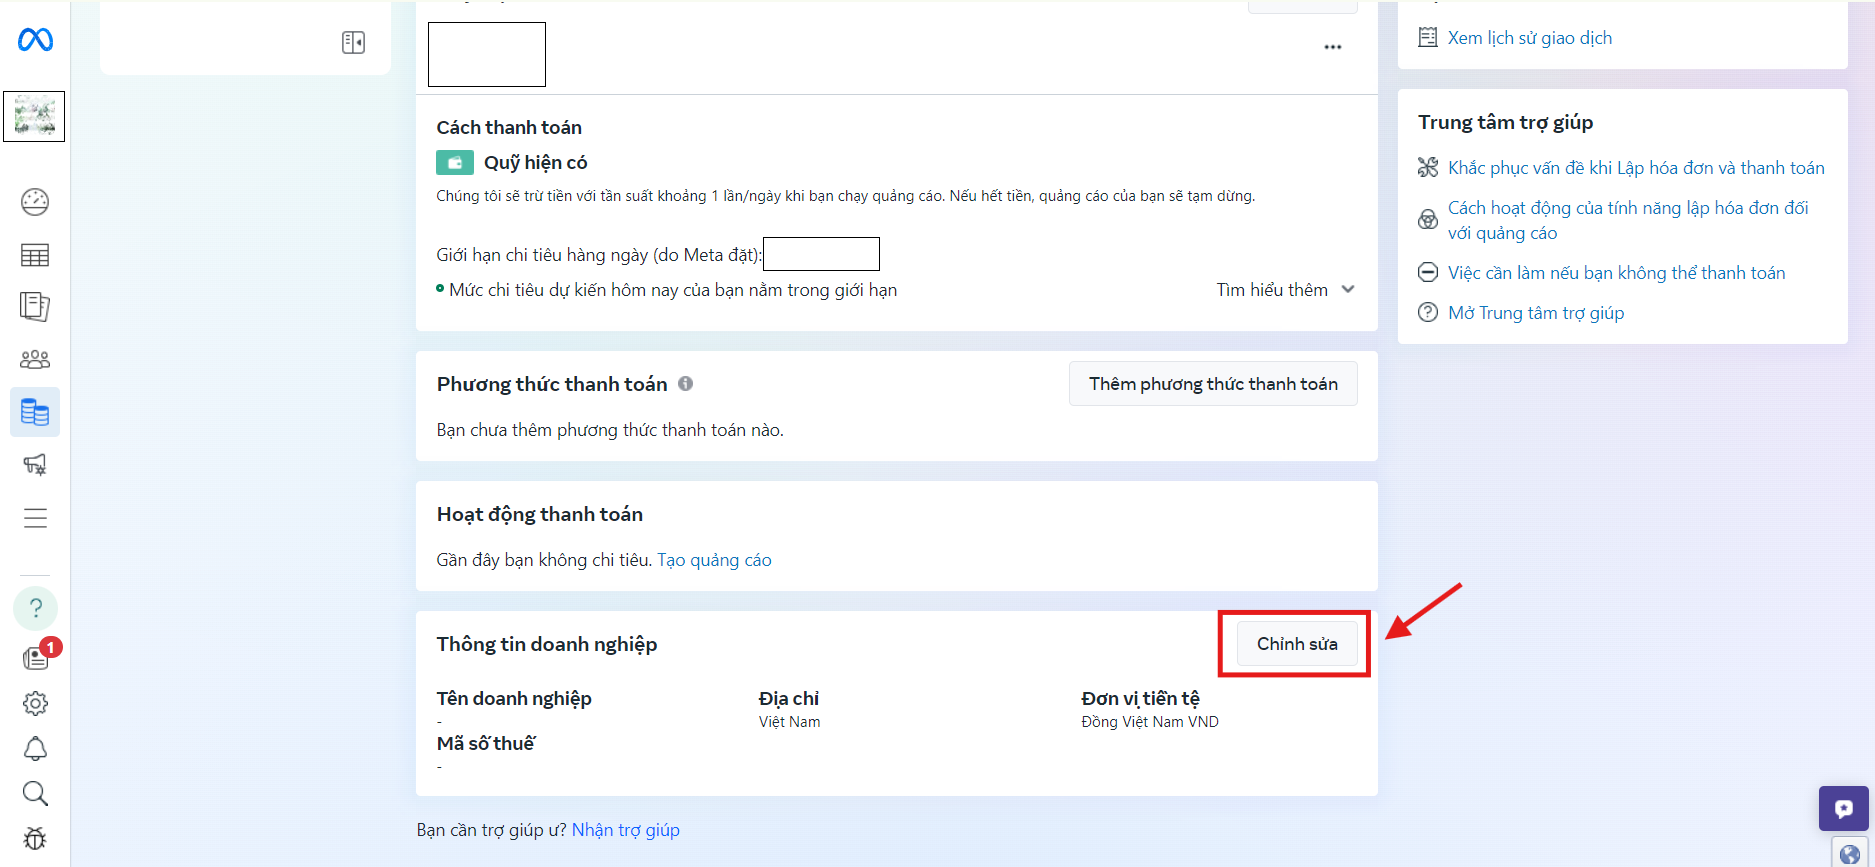This screenshot has height=867, width=1875.
Task: Open the three-dot more options menu
Action: (x=1332, y=47)
